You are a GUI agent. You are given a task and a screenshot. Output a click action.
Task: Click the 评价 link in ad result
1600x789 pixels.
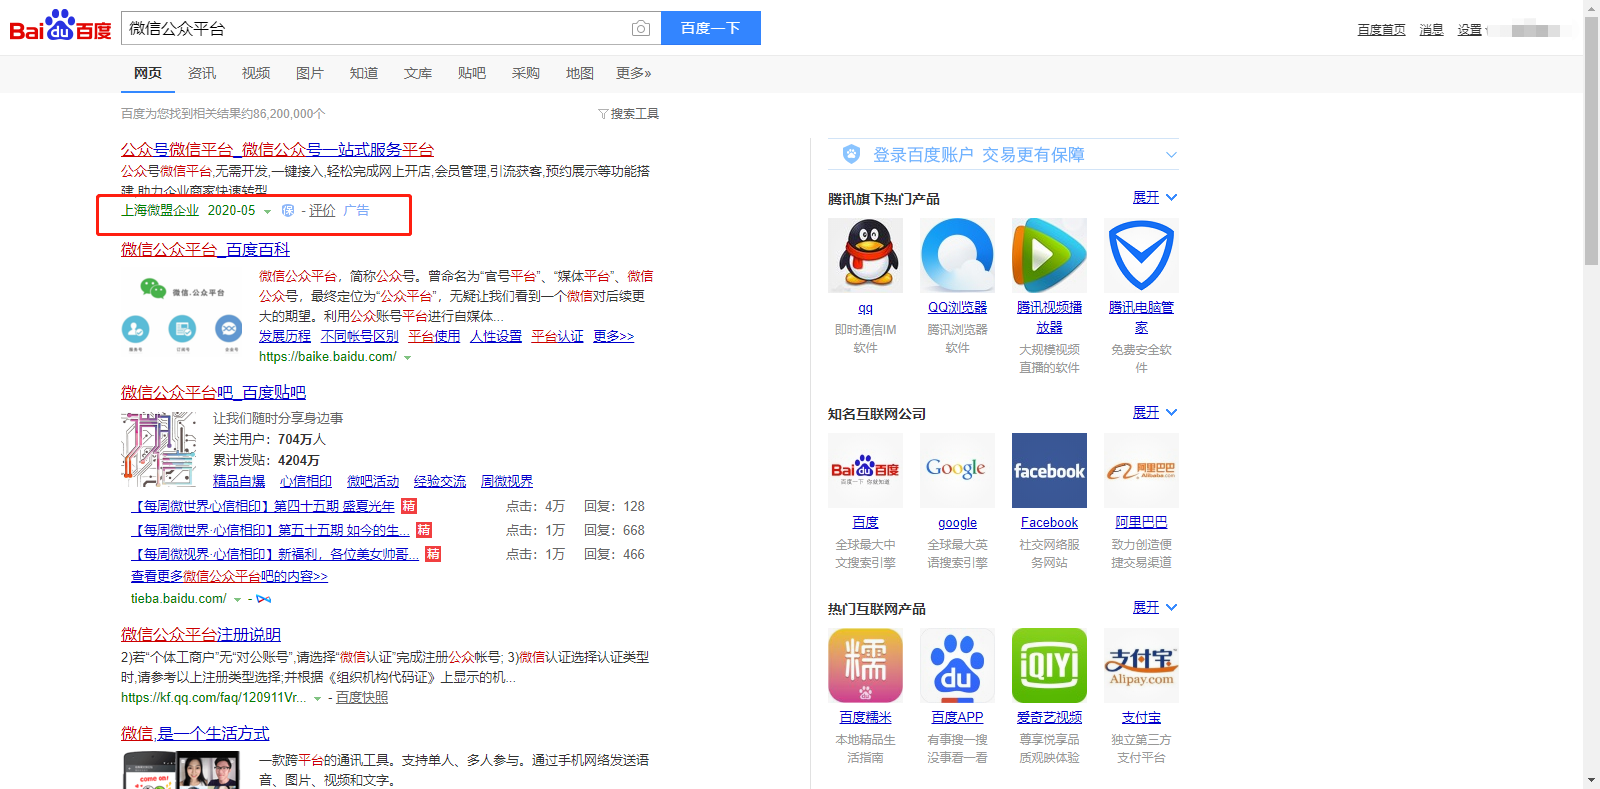pos(322,211)
